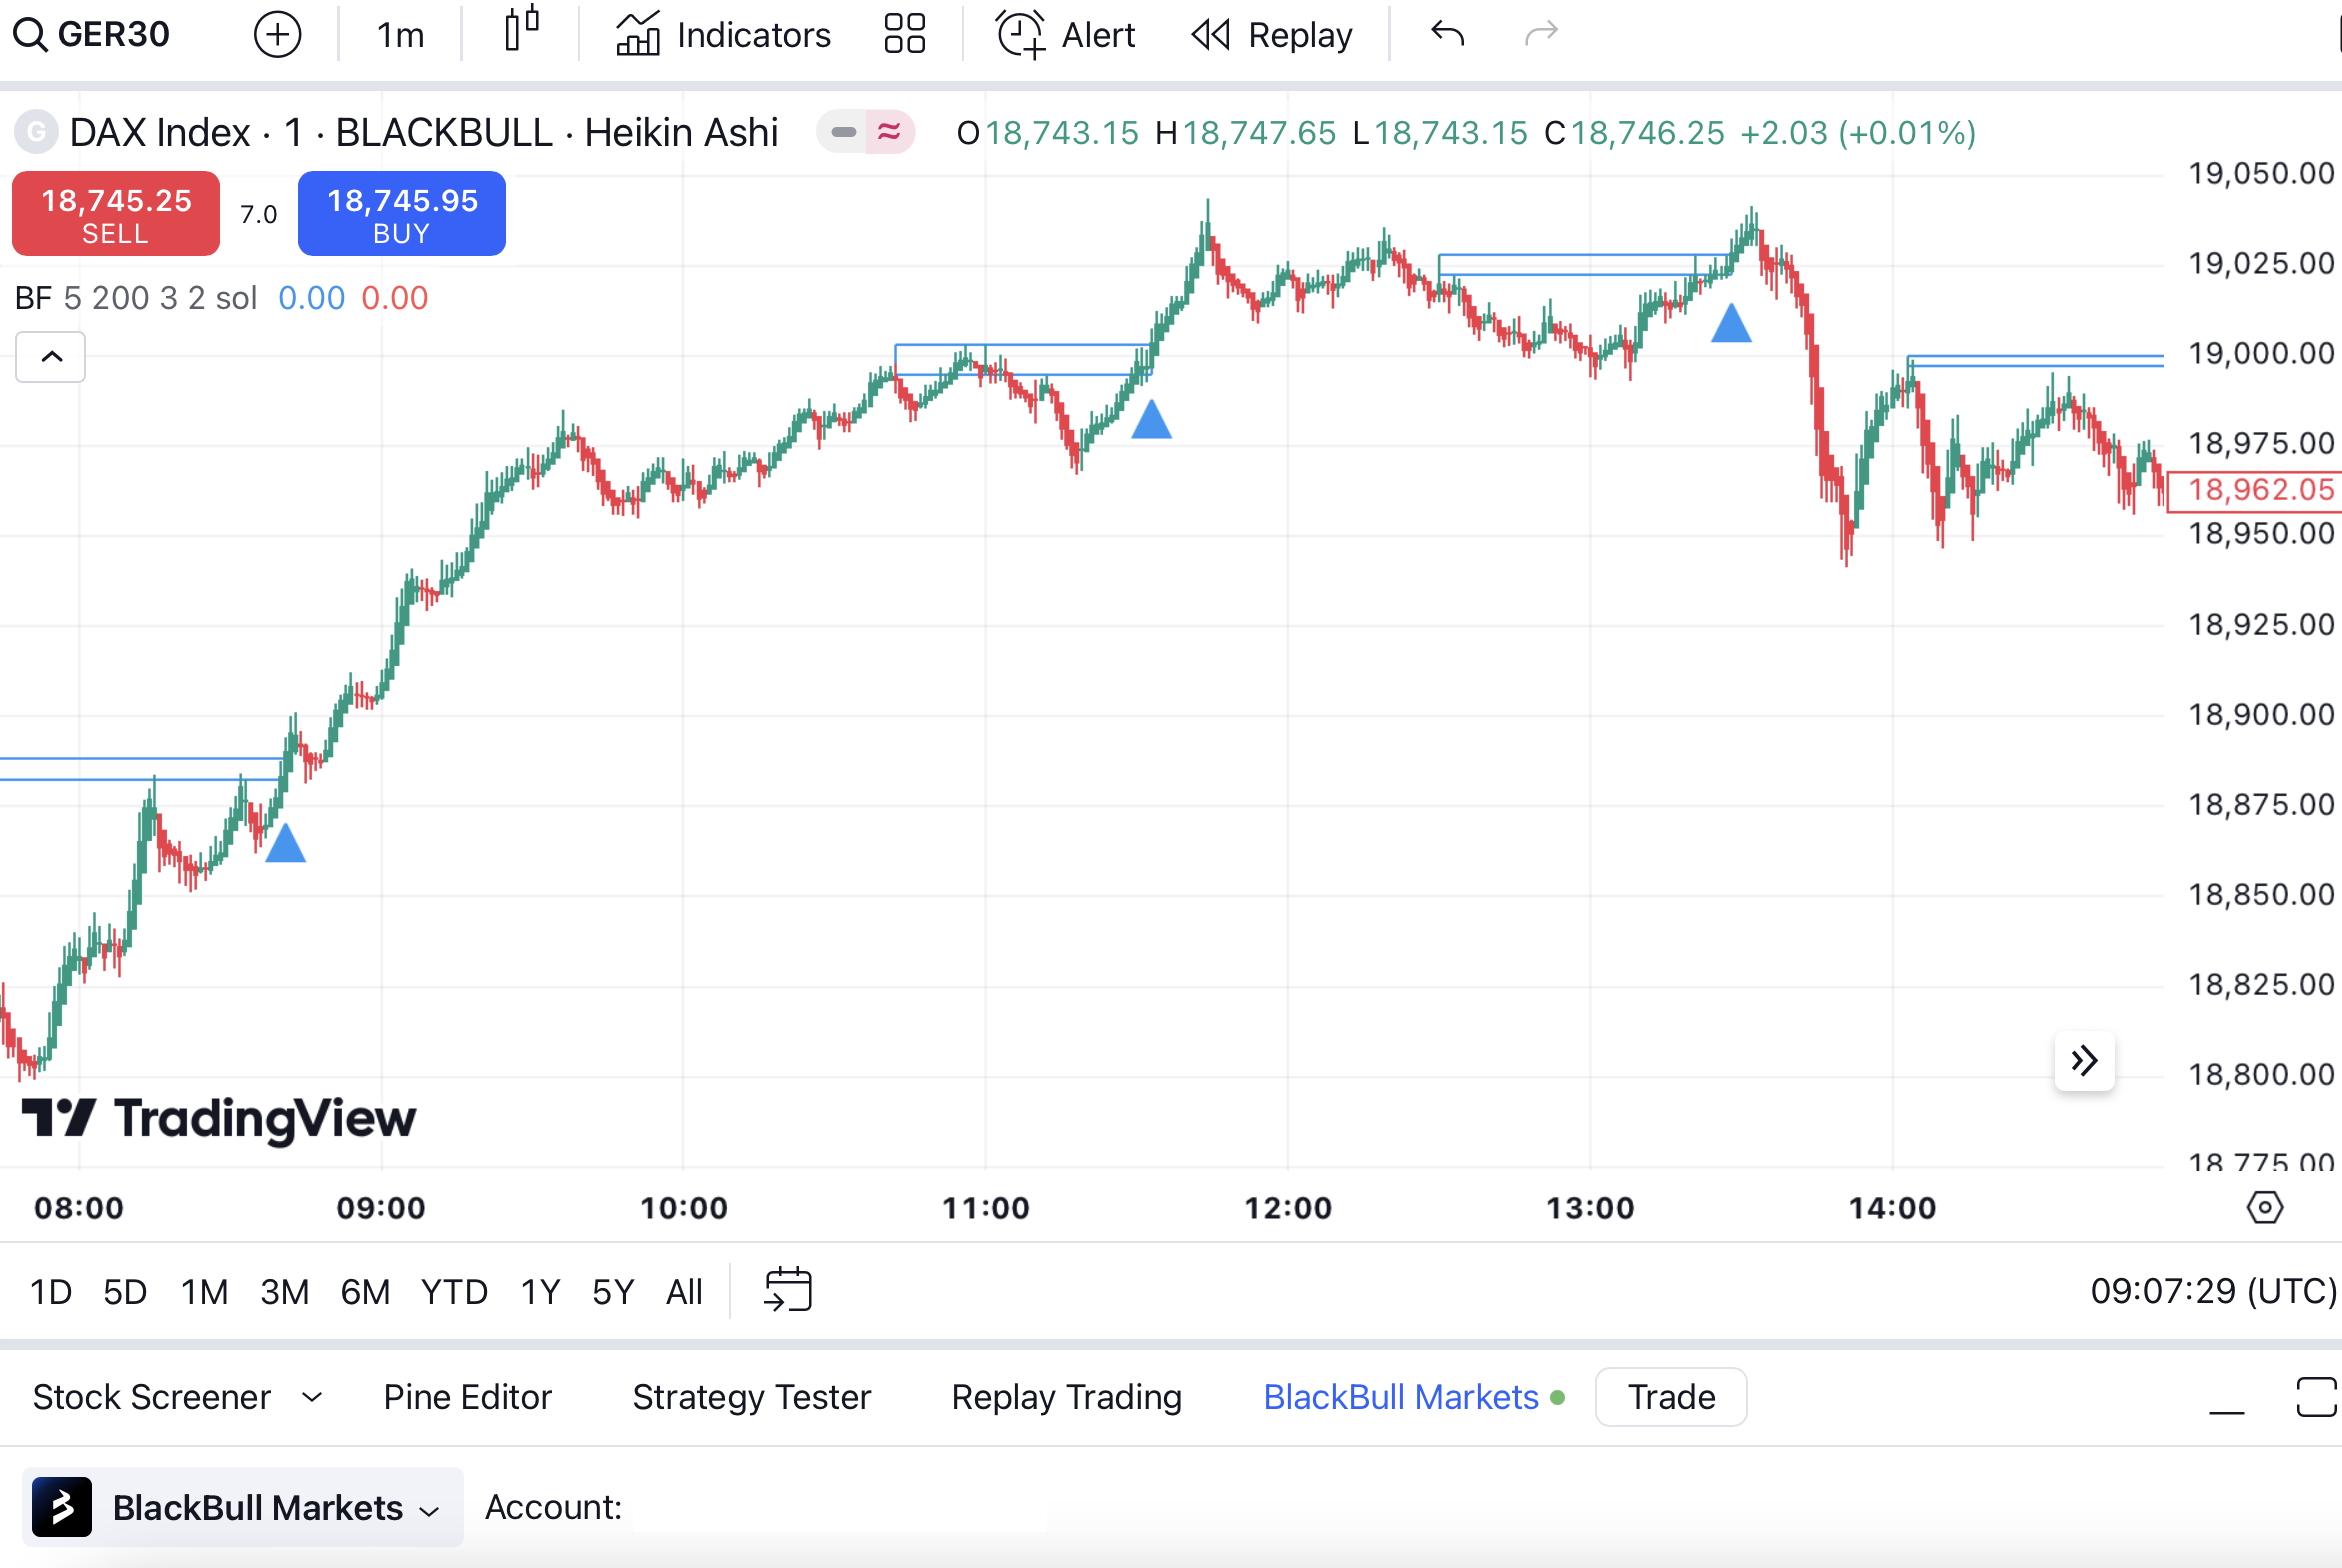Open symbol search for GER30

(x=92, y=35)
